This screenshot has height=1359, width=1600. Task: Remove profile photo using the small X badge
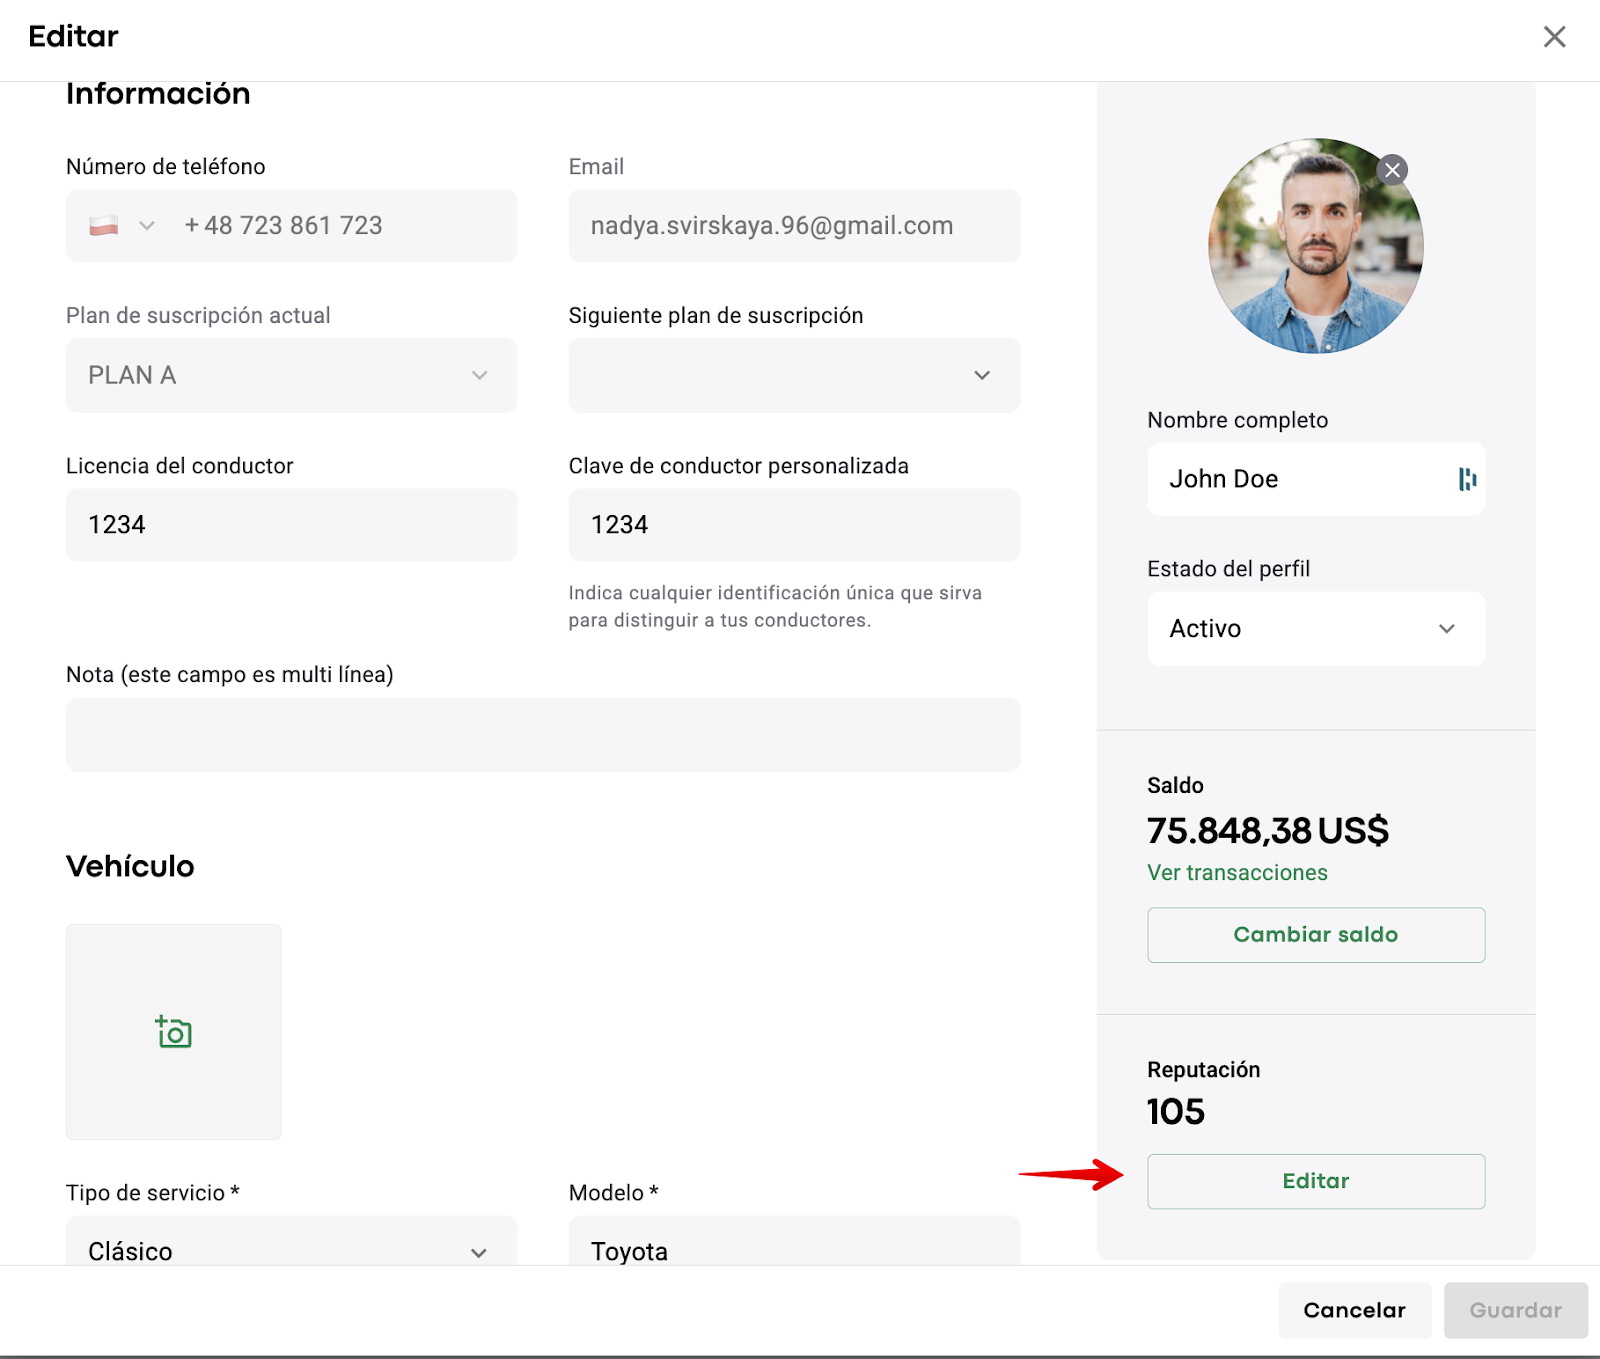(1391, 170)
